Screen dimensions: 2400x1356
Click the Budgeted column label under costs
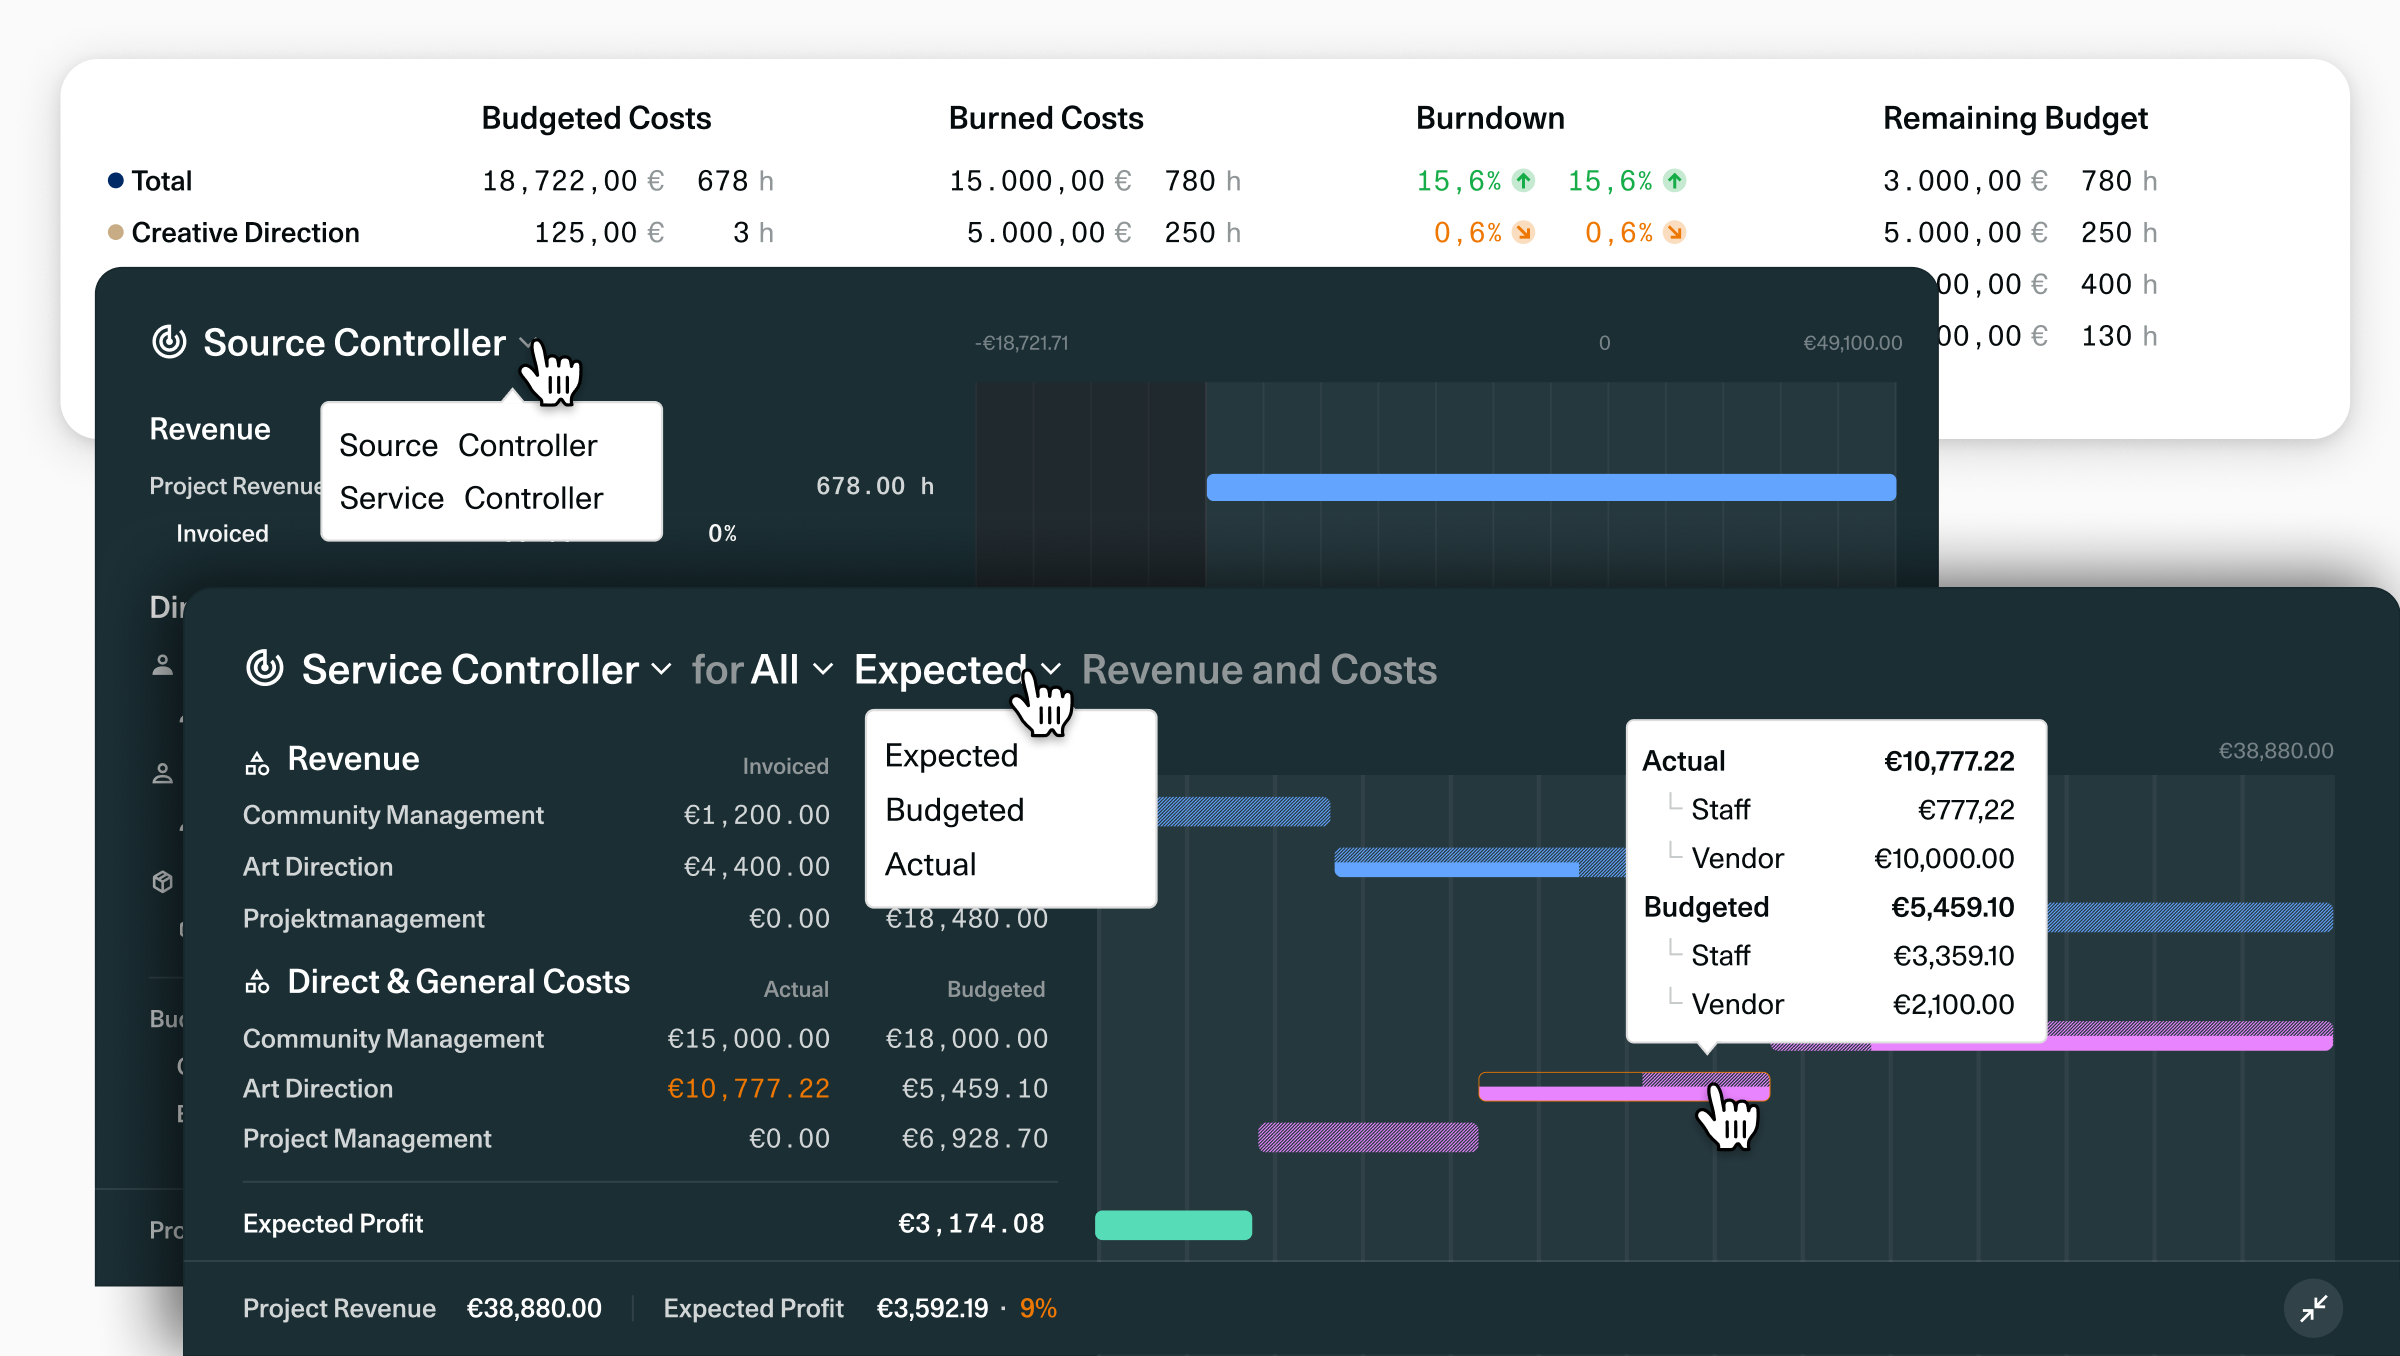996,990
